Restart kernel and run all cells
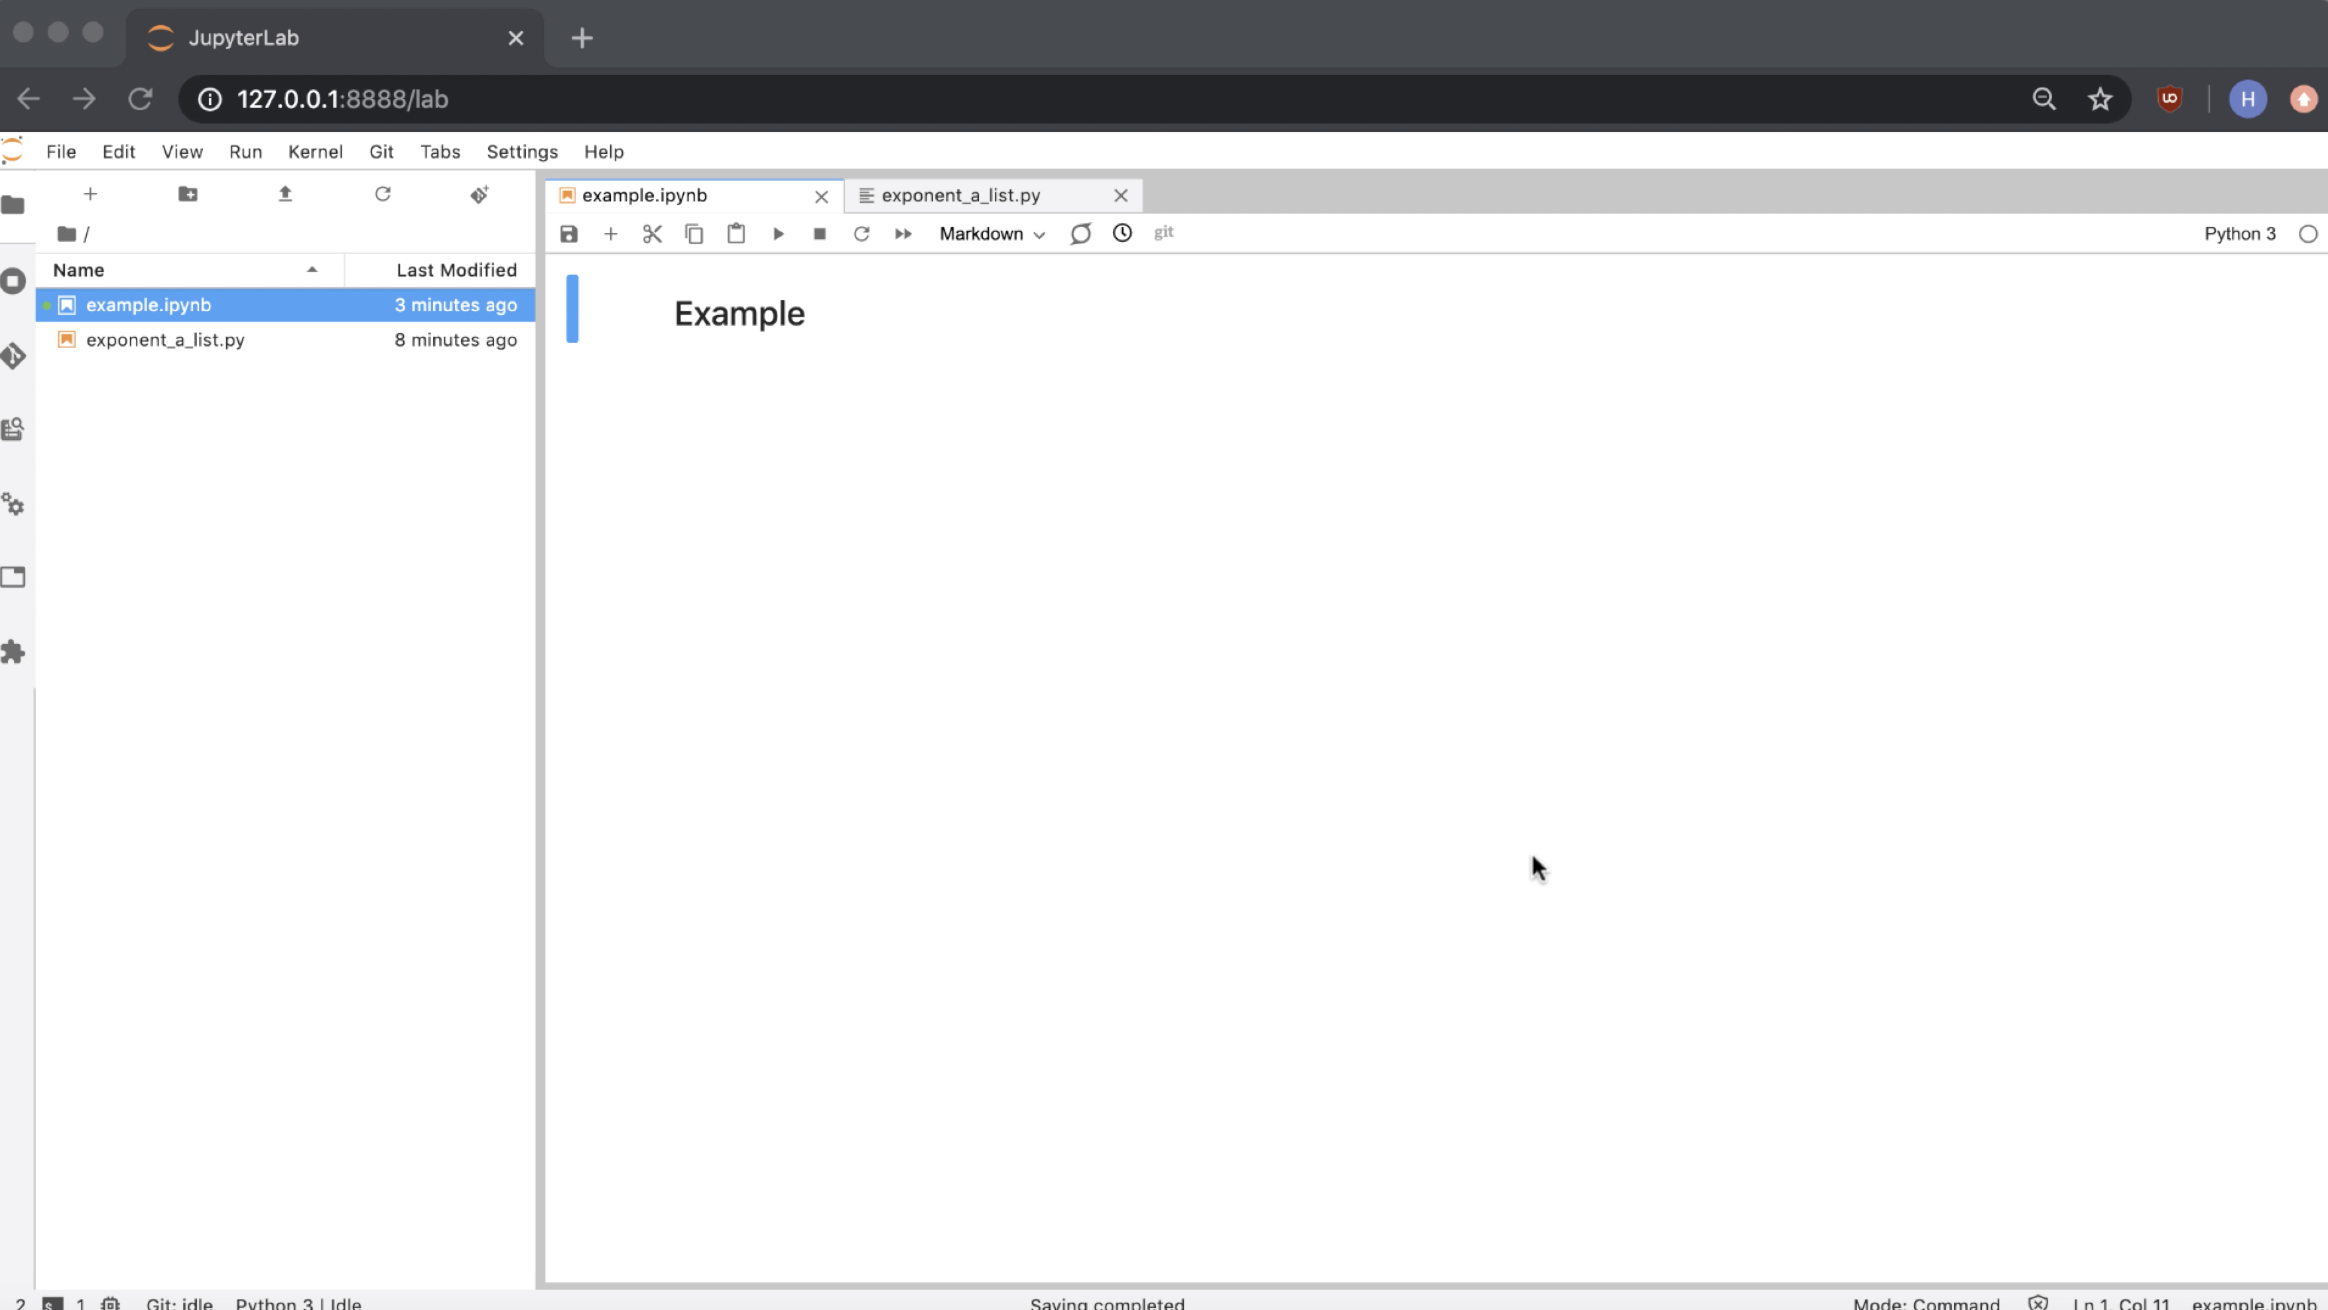The height and width of the screenshot is (1310, 2328). coord(903,234)
